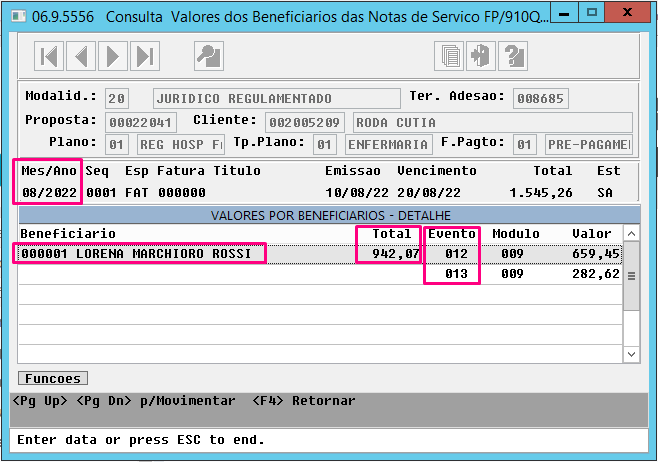Maximize the Consulta Valores window
The image size is (658, 462).
[x=592, y=13]
